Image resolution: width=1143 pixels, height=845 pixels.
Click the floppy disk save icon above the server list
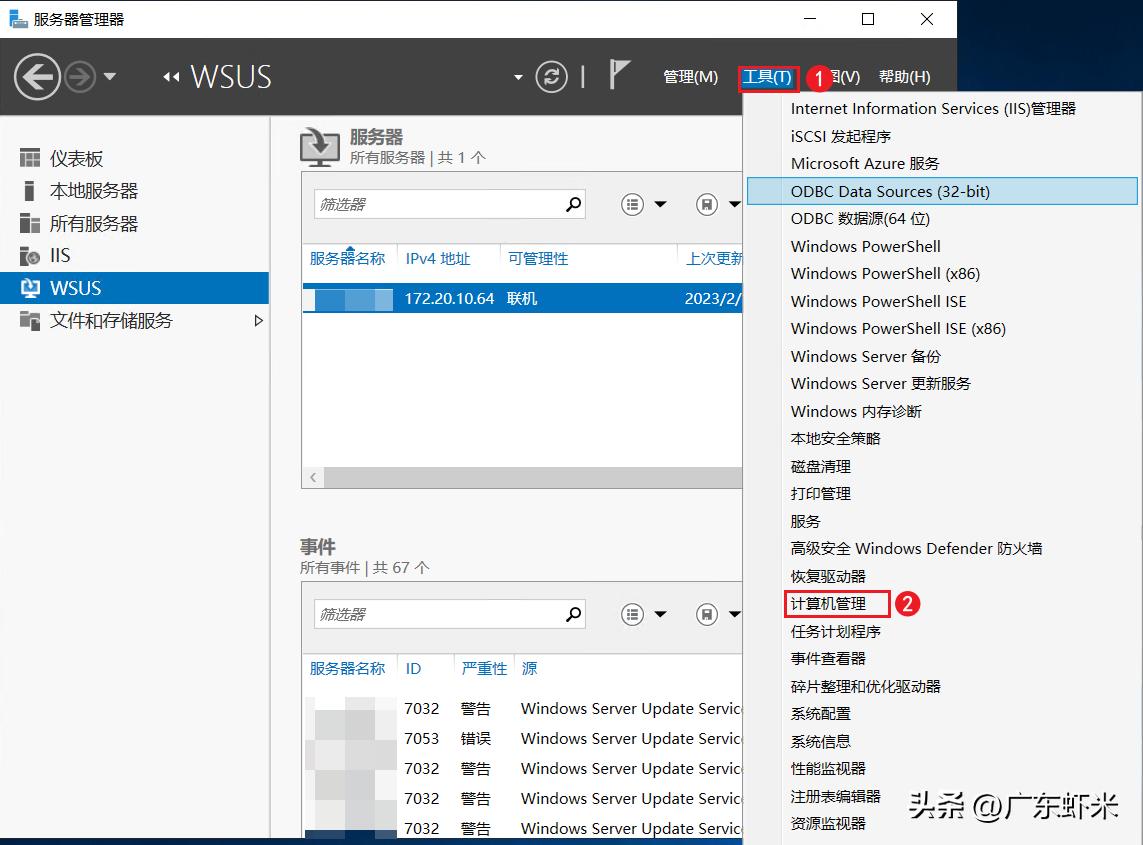709,204
